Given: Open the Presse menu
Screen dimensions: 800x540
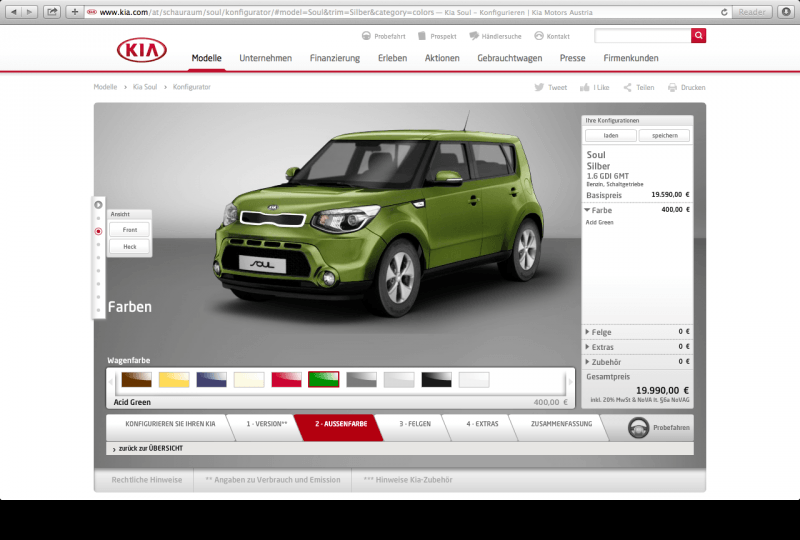Looking at the screenshot, I should 572,58.
